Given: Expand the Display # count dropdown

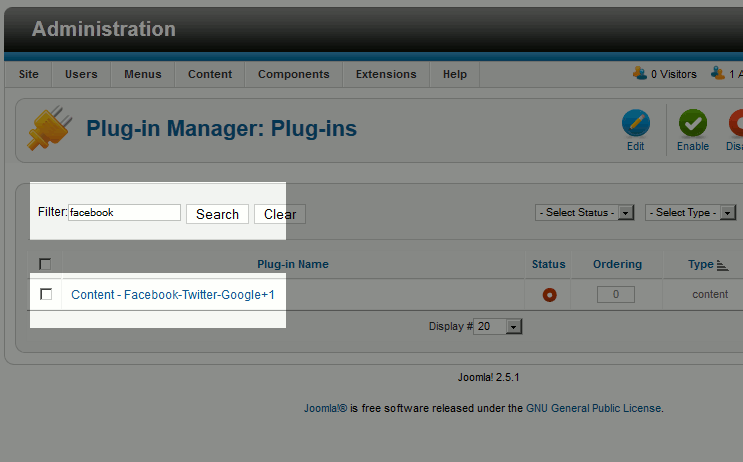Looking at the screenshot, I should coord(499,326).
